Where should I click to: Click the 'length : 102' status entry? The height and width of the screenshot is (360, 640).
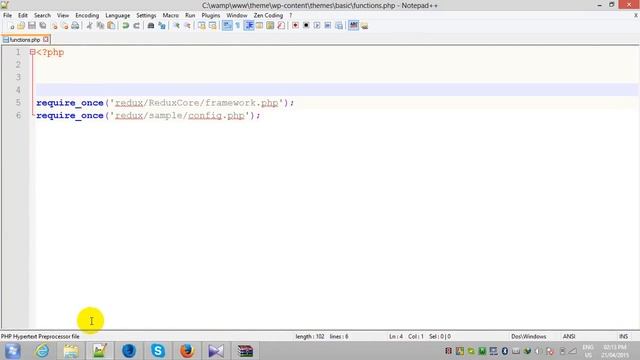(x=309, y=336)
